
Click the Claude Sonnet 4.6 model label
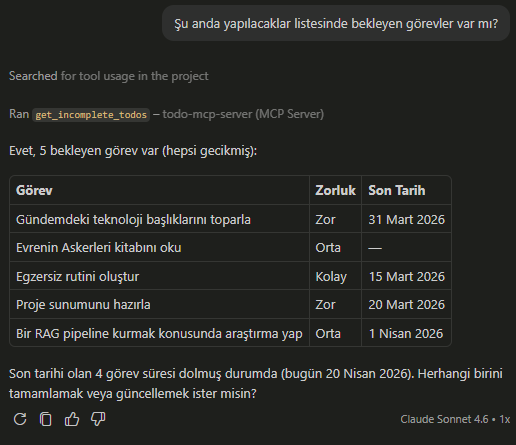coord(444,419)
